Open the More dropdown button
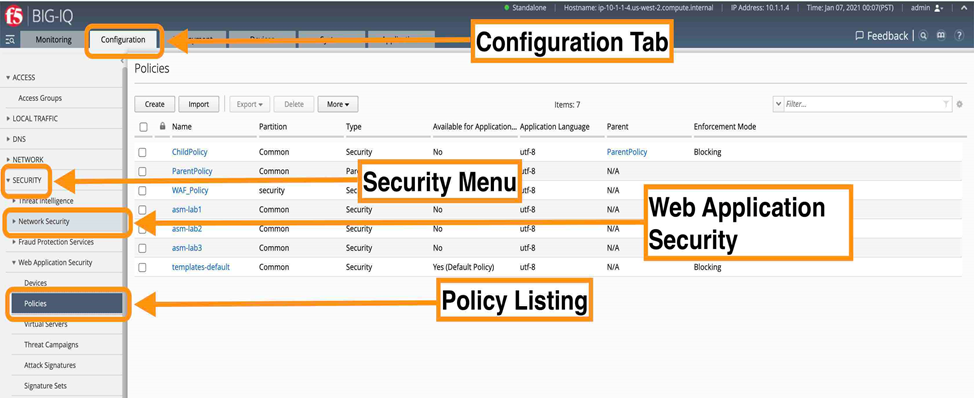Viewport: 974px width, 398px height. [x=338, y=104]
